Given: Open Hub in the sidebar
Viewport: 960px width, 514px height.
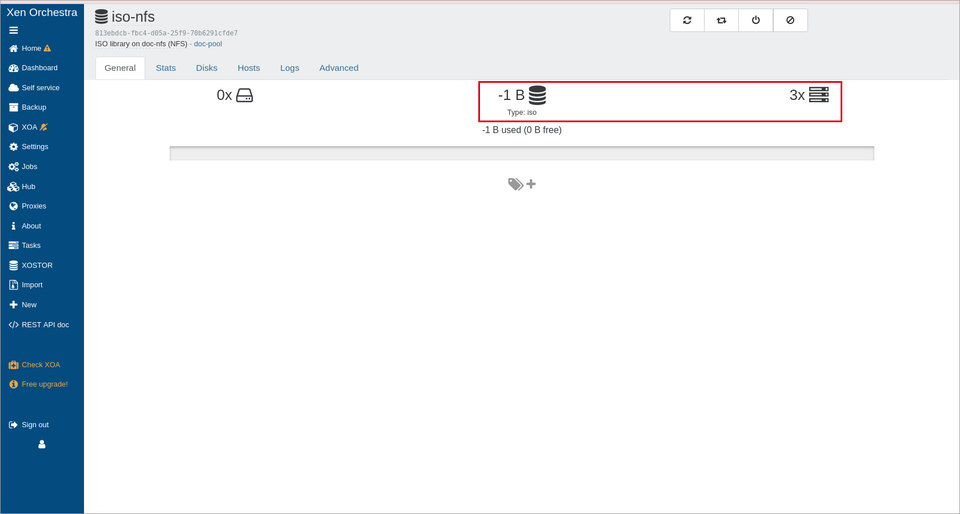Looking at the screenshot, I should pyautogui.click(x=22, y=187).
